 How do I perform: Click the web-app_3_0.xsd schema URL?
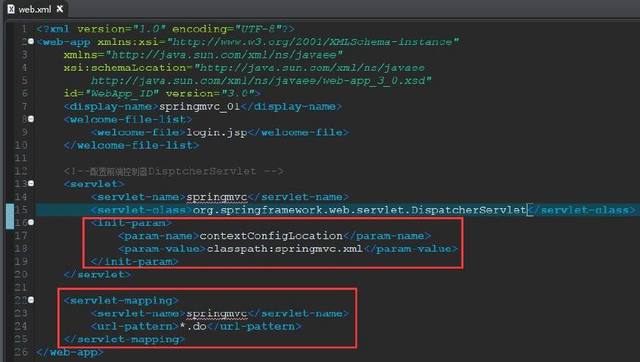(261, 81)
